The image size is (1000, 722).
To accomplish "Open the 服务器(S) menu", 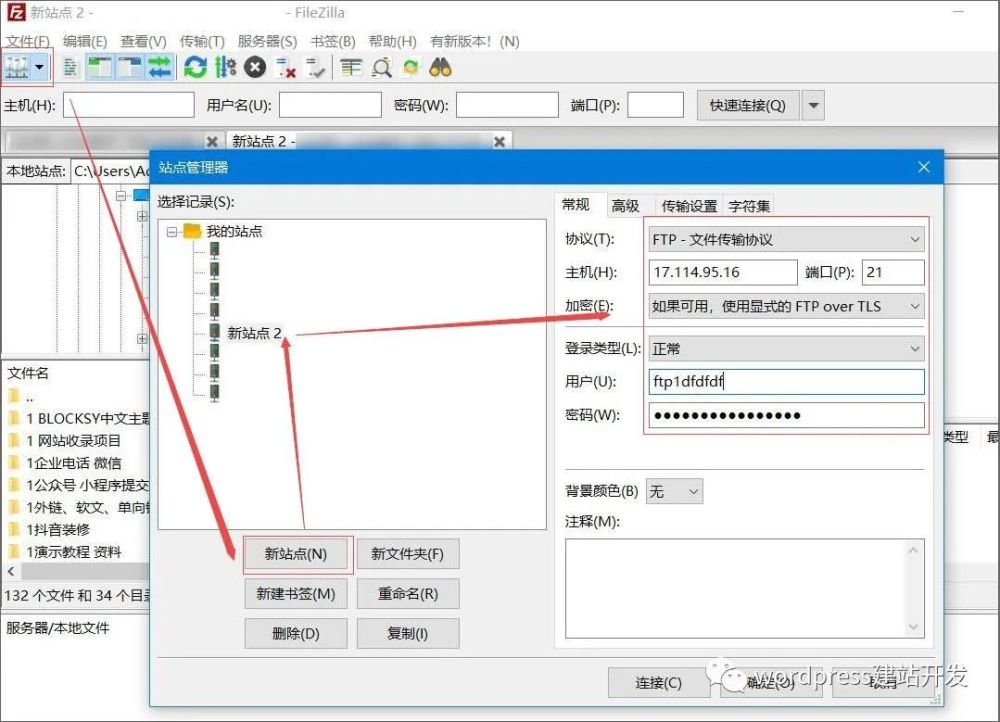I will tap(267, 41).
